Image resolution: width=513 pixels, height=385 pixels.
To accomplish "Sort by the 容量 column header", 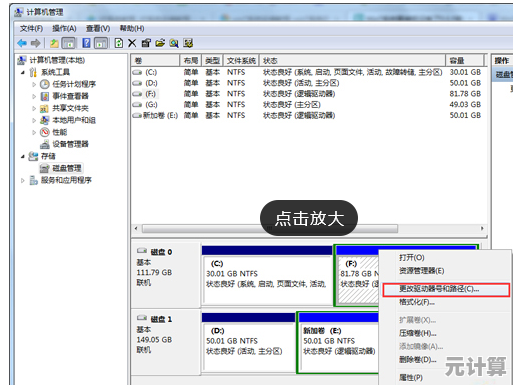I will (465, 61).
